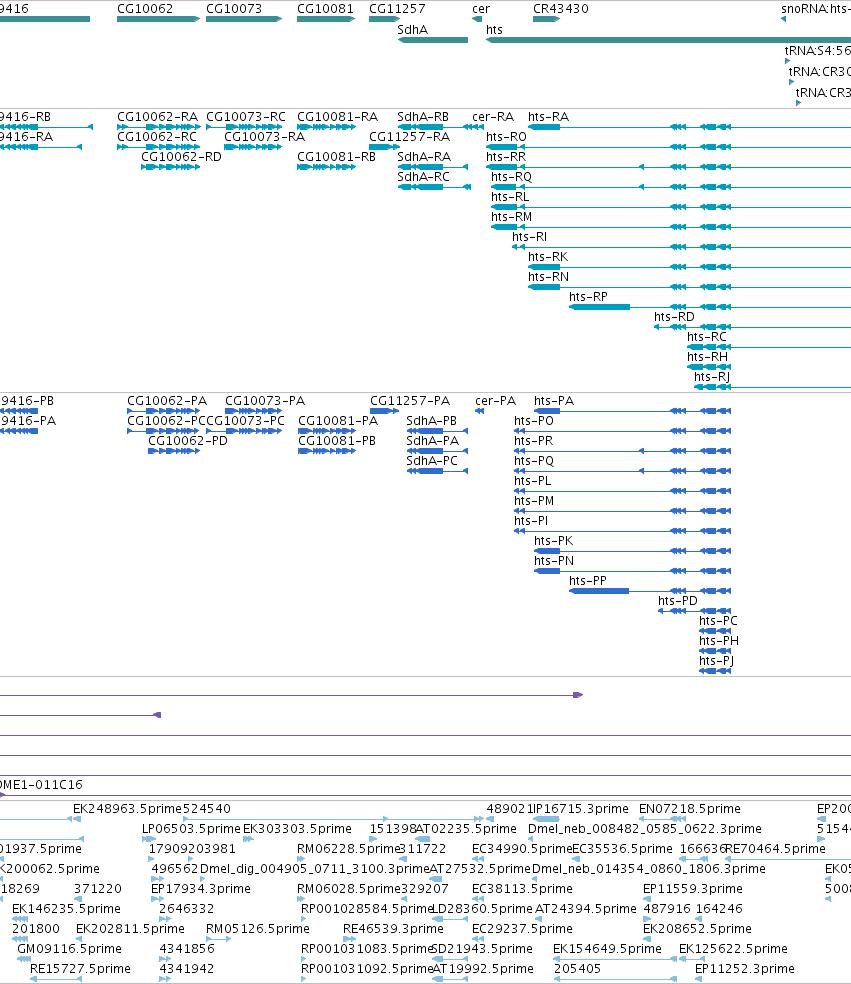
Task: Open the CR43430 gene label
Action: pos(561,9)
